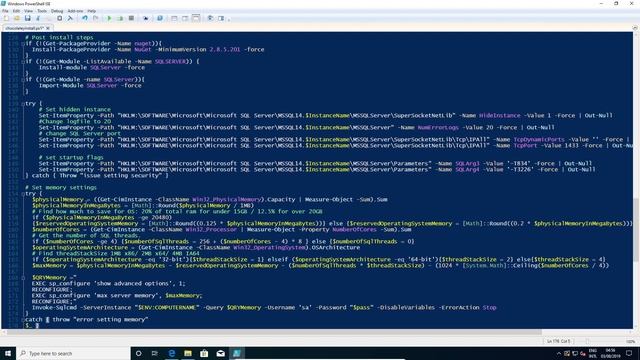Open the View menu
640x360 pixels.
pyautogui.click(x=28, y=11)
